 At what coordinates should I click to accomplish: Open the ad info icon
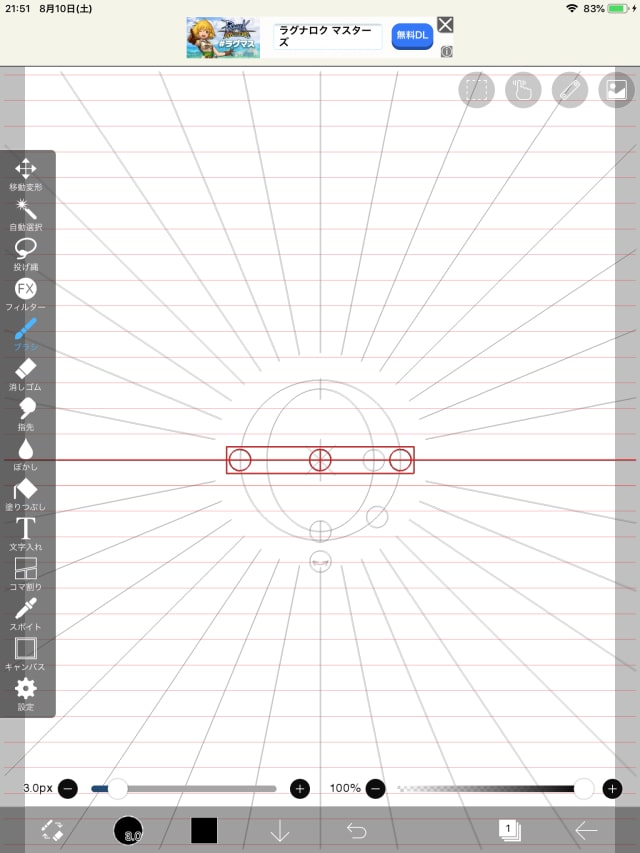pyautogui.click(x=446, y=52)
